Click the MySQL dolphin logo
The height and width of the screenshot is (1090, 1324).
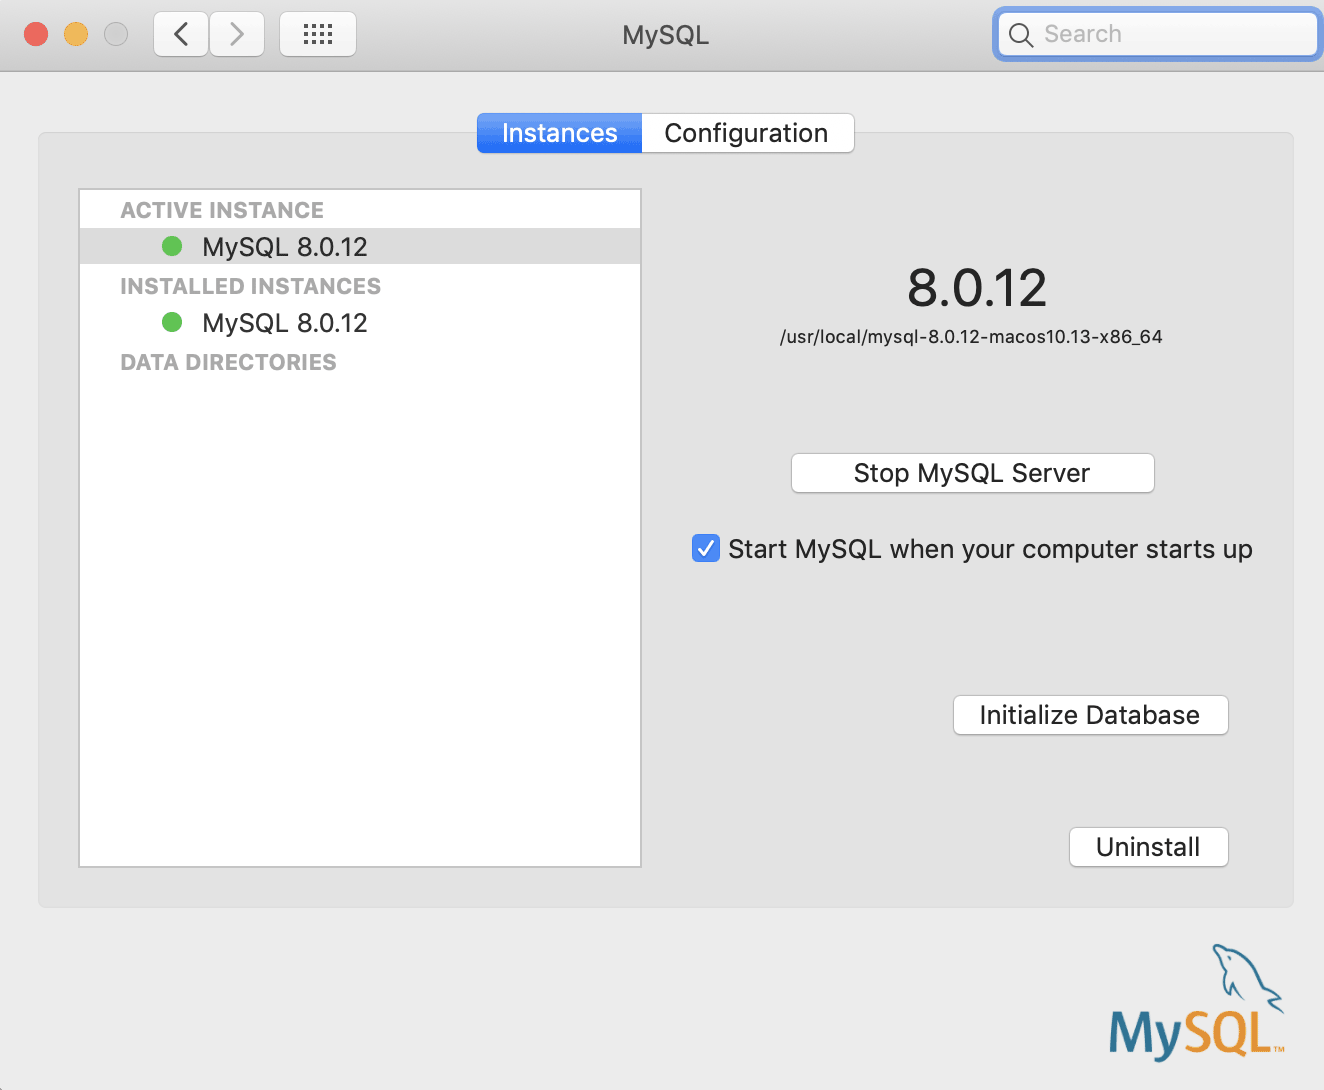[1197, 1002]
